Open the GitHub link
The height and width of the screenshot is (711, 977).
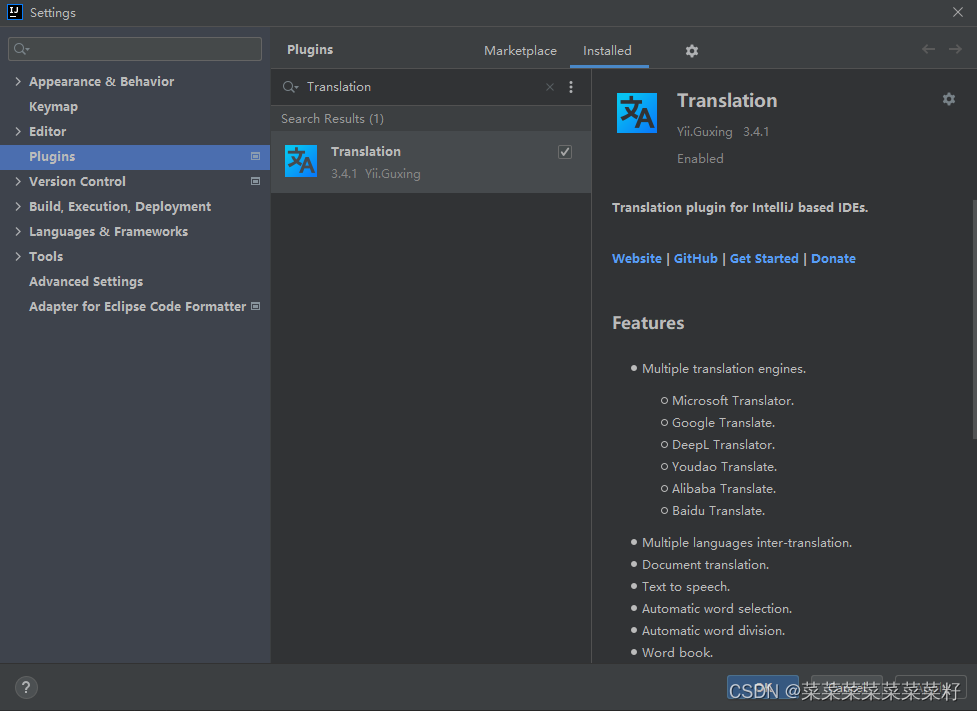(x=695, y=259)
